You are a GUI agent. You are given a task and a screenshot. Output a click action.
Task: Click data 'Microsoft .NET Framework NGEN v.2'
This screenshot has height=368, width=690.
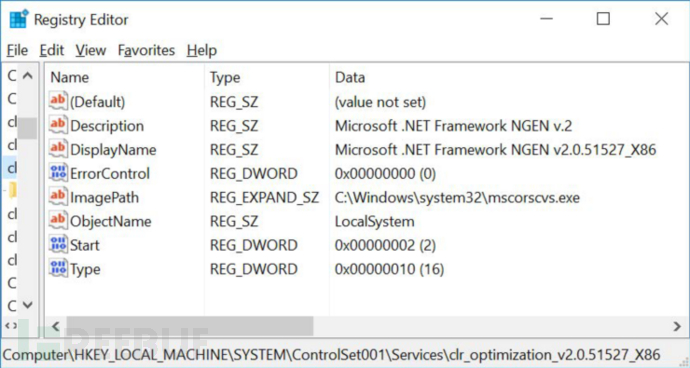453,126
